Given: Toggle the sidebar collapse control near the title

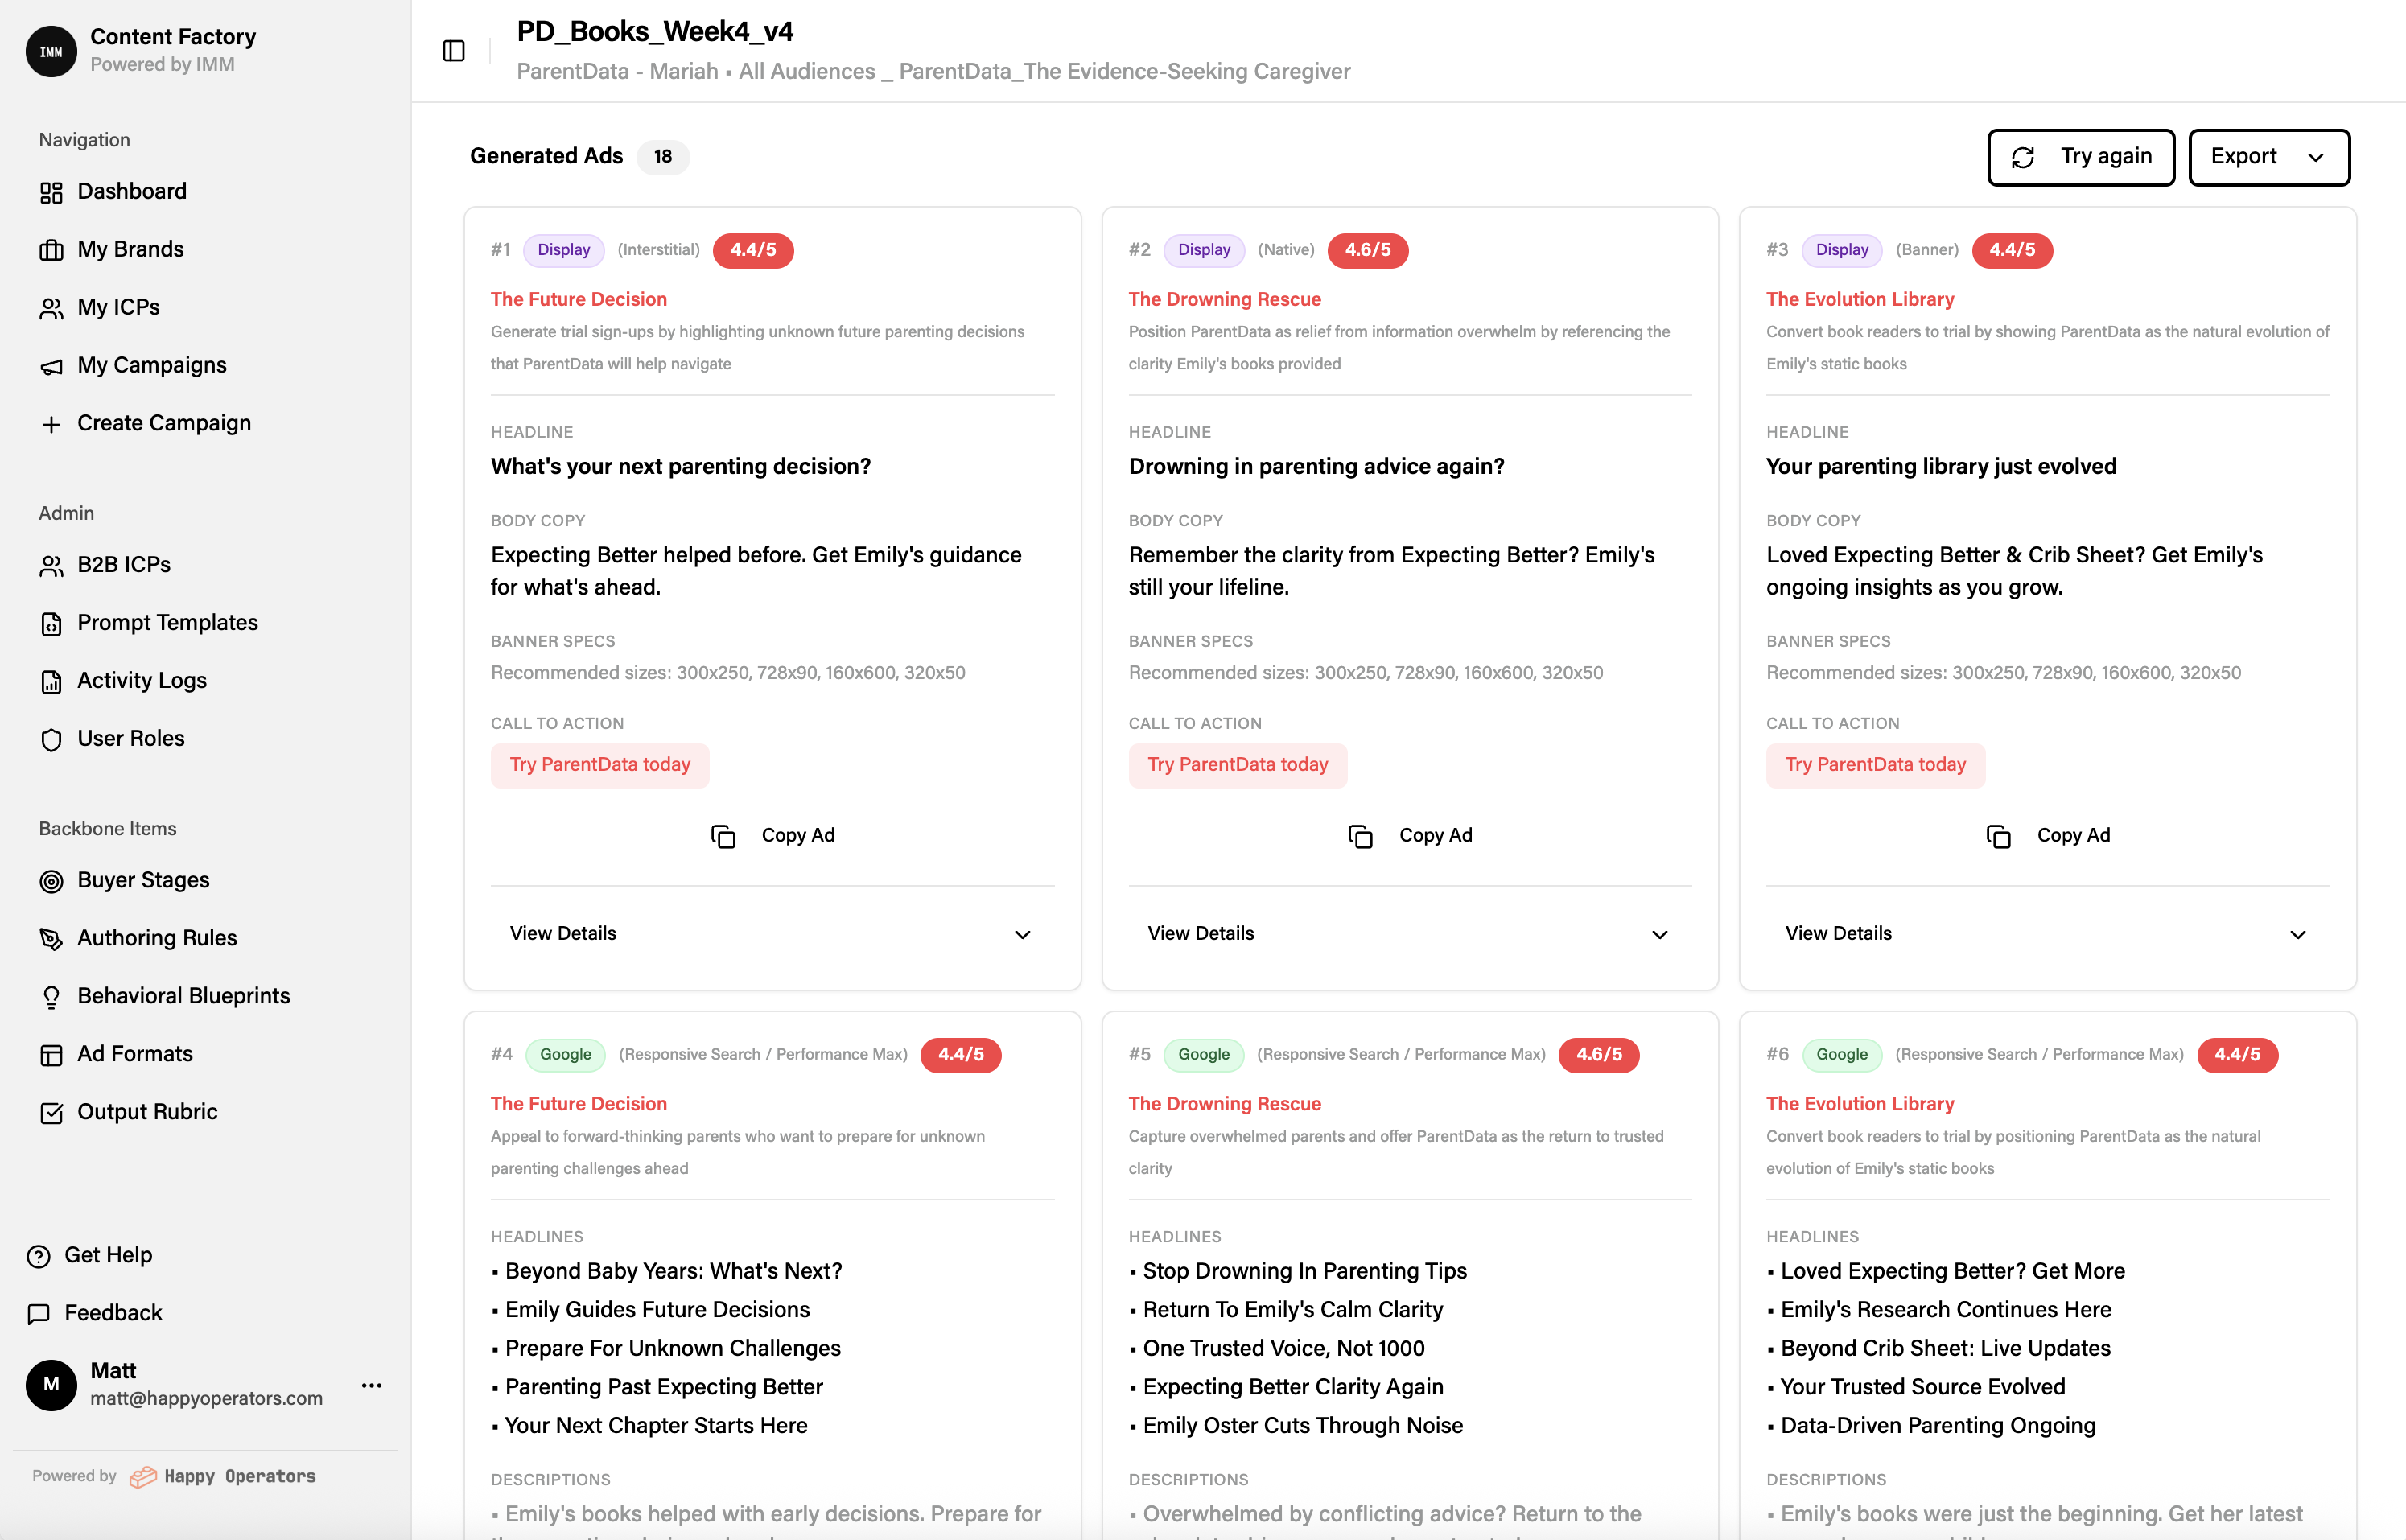Looking at the screenshot, I should 453,50.
